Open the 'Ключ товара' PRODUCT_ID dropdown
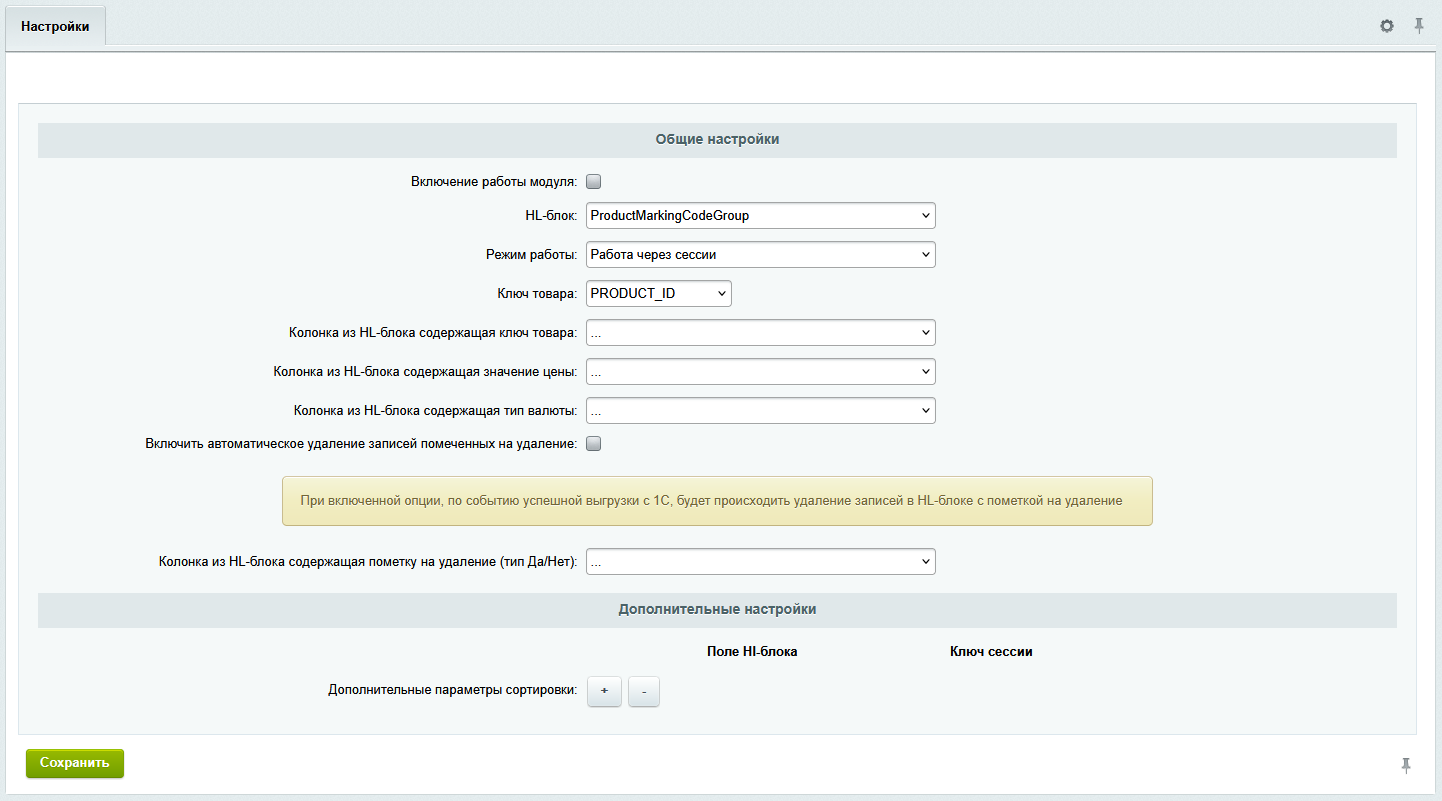The width and height of the screenshot is (1442, 801). 658,293
